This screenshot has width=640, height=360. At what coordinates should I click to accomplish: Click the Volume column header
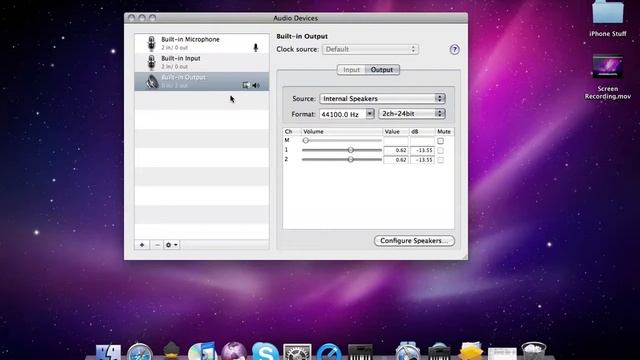342,131
